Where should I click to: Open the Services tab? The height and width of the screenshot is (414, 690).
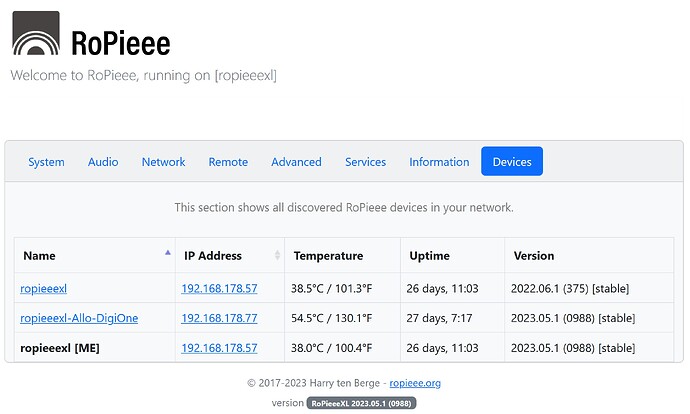[x=365, y=162]
